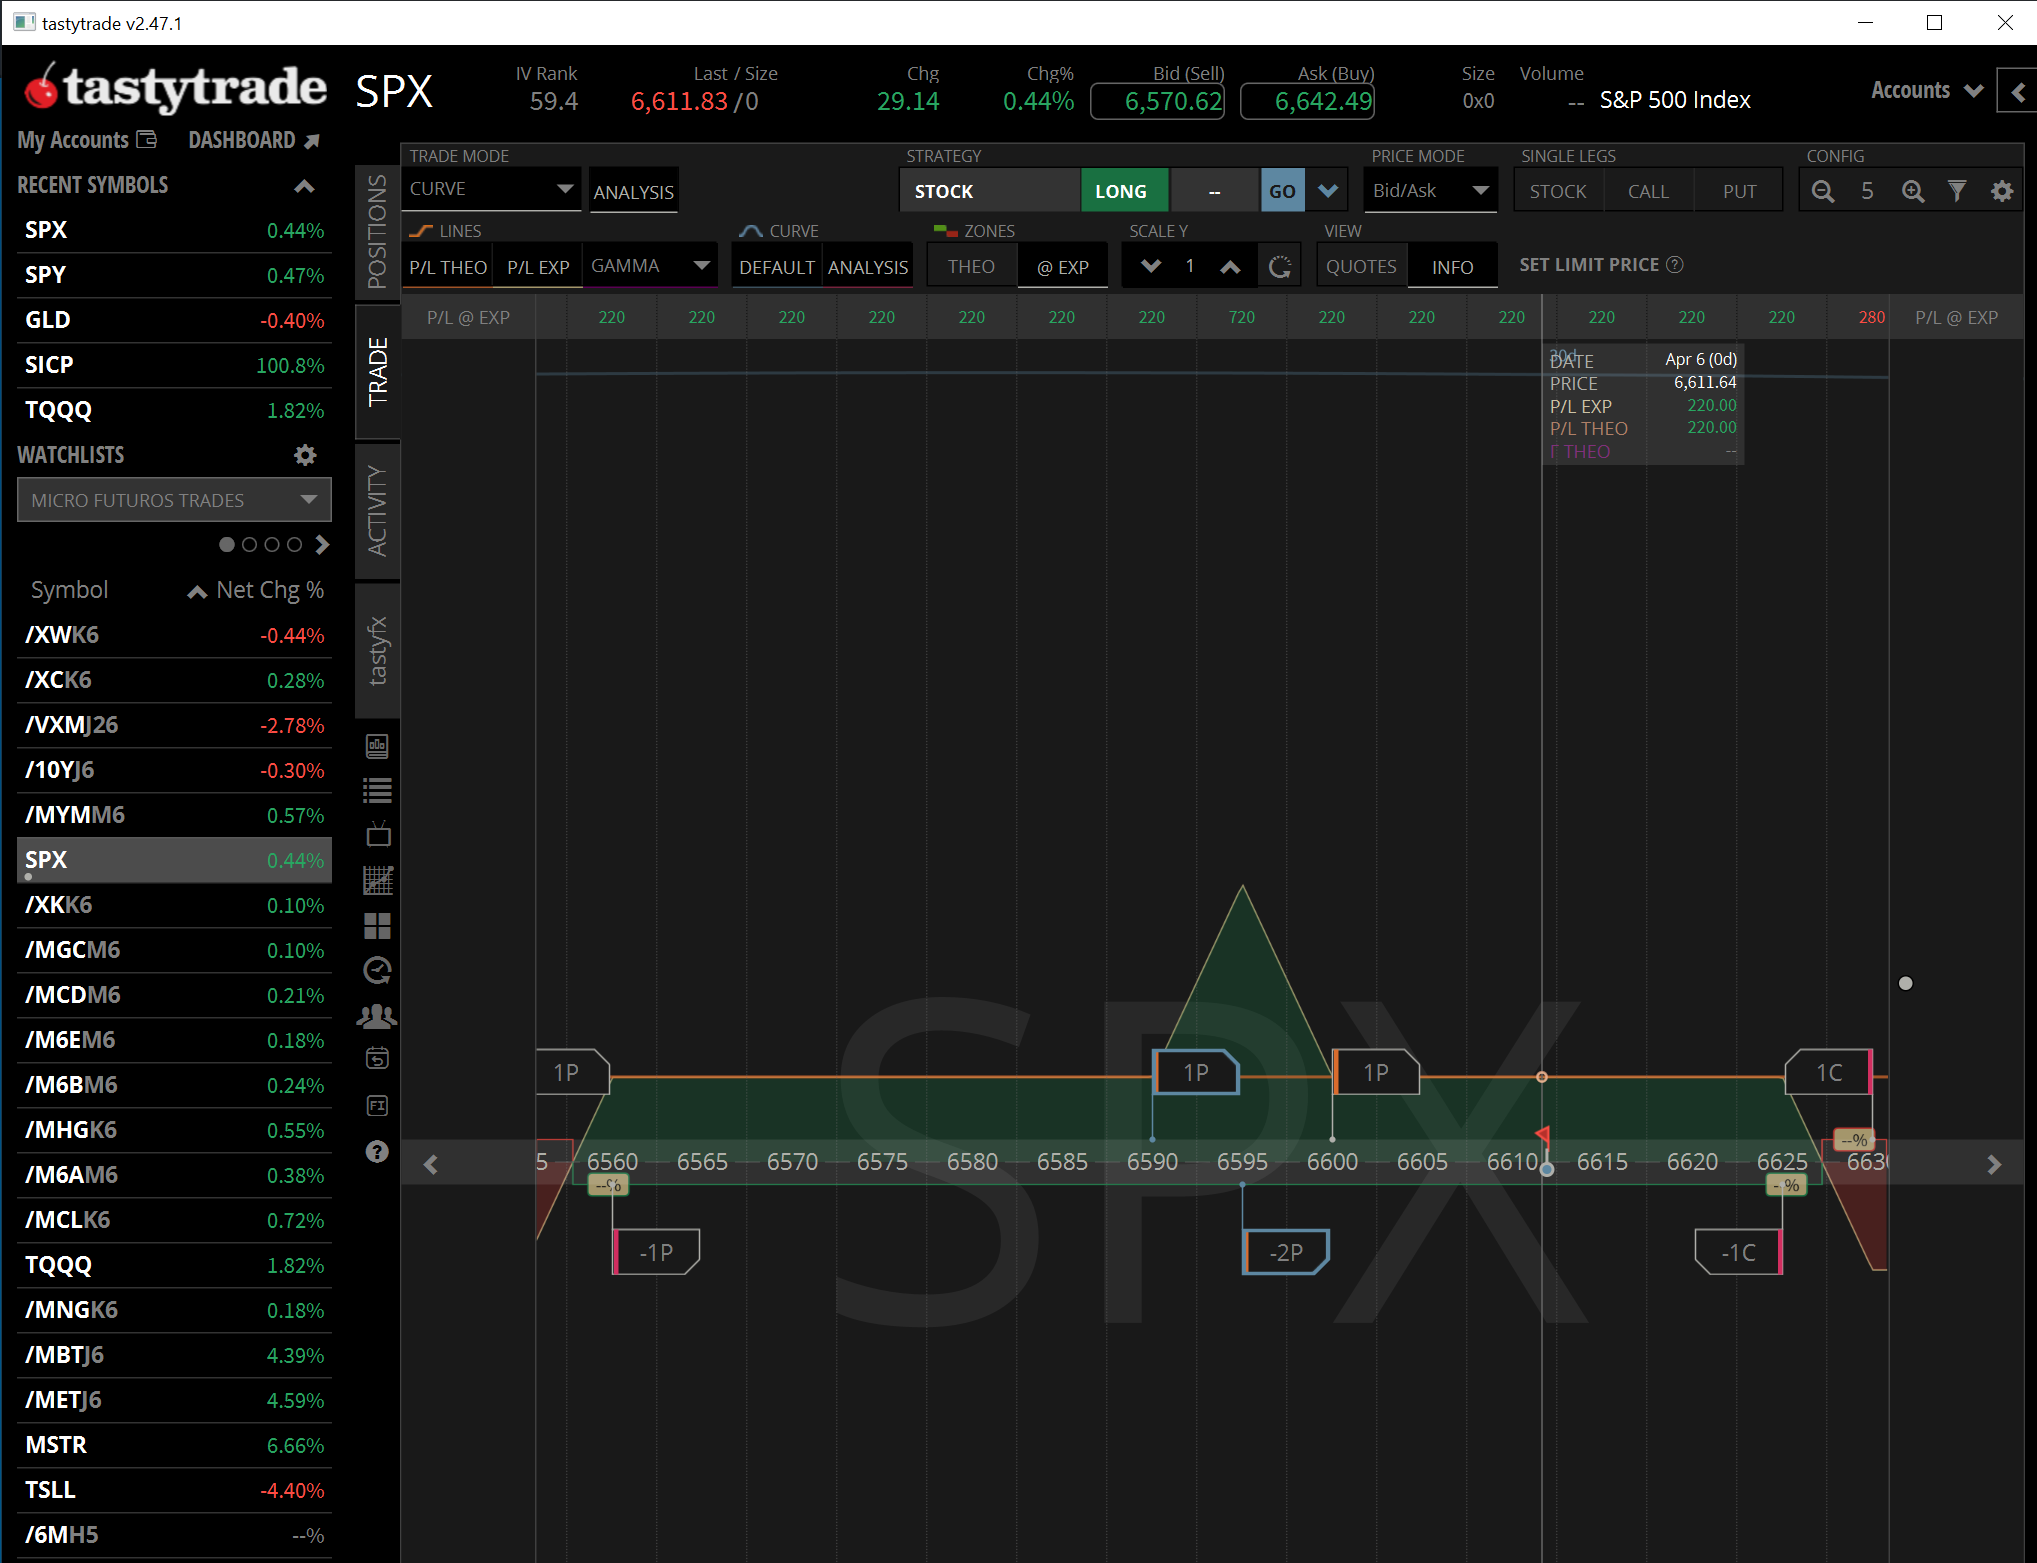Viewport: 2037px width, 1563px height.
Task: Switch to the ACTIVITY vertical tab
Action: point(377,510)
